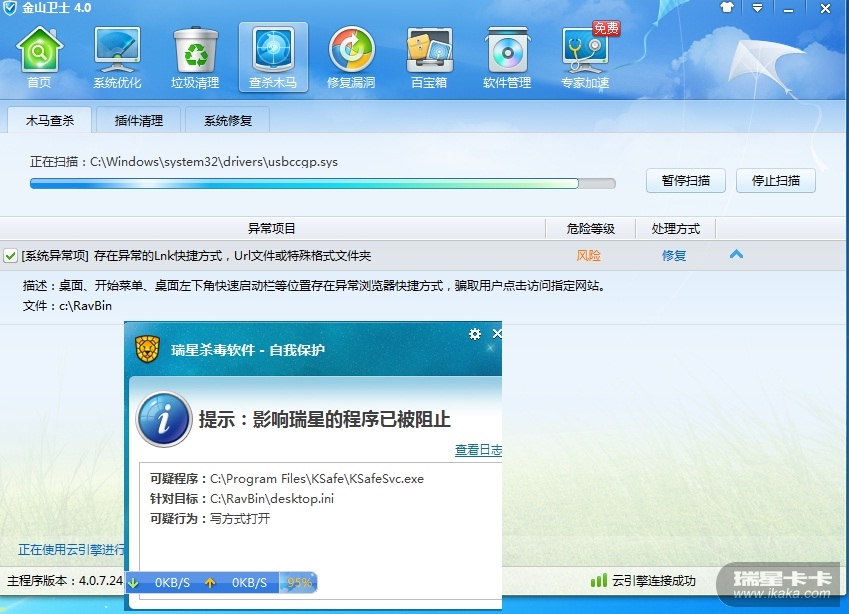Viewport: 849px width, 614px height.
Task: Open 软件管理 software manager
Action: pos(507,57)
